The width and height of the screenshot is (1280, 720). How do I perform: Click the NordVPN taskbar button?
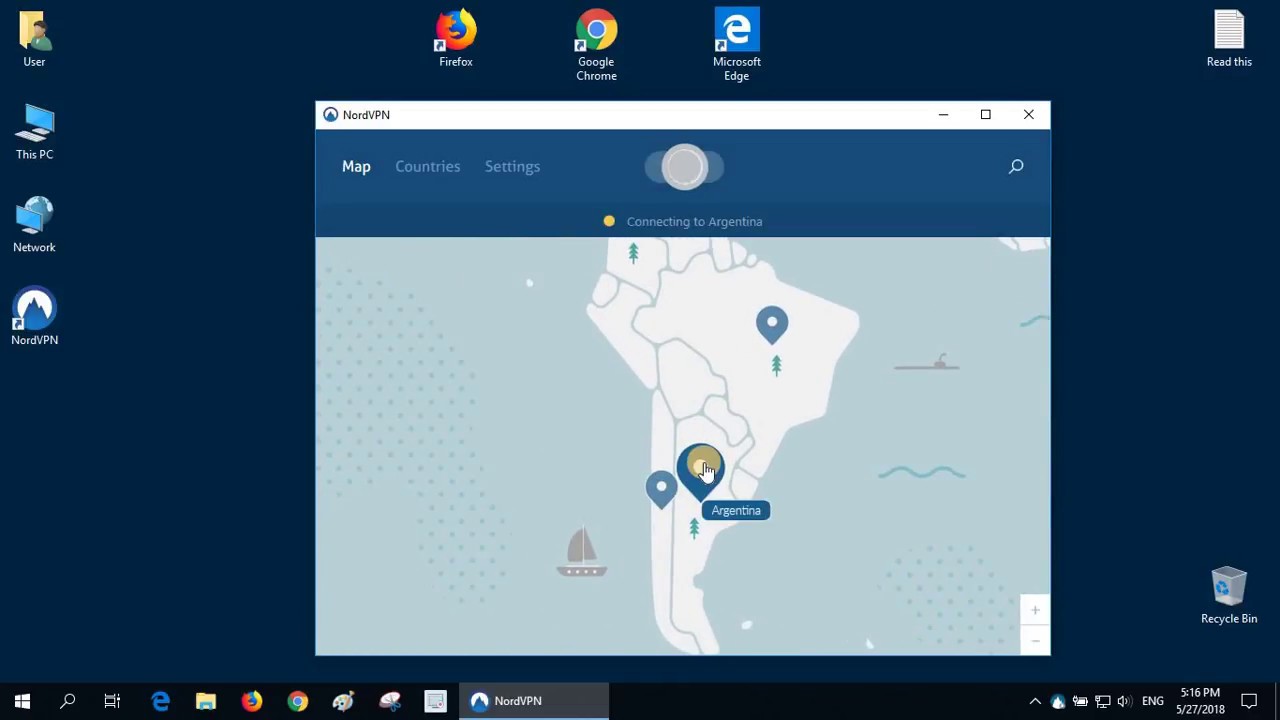534,701
